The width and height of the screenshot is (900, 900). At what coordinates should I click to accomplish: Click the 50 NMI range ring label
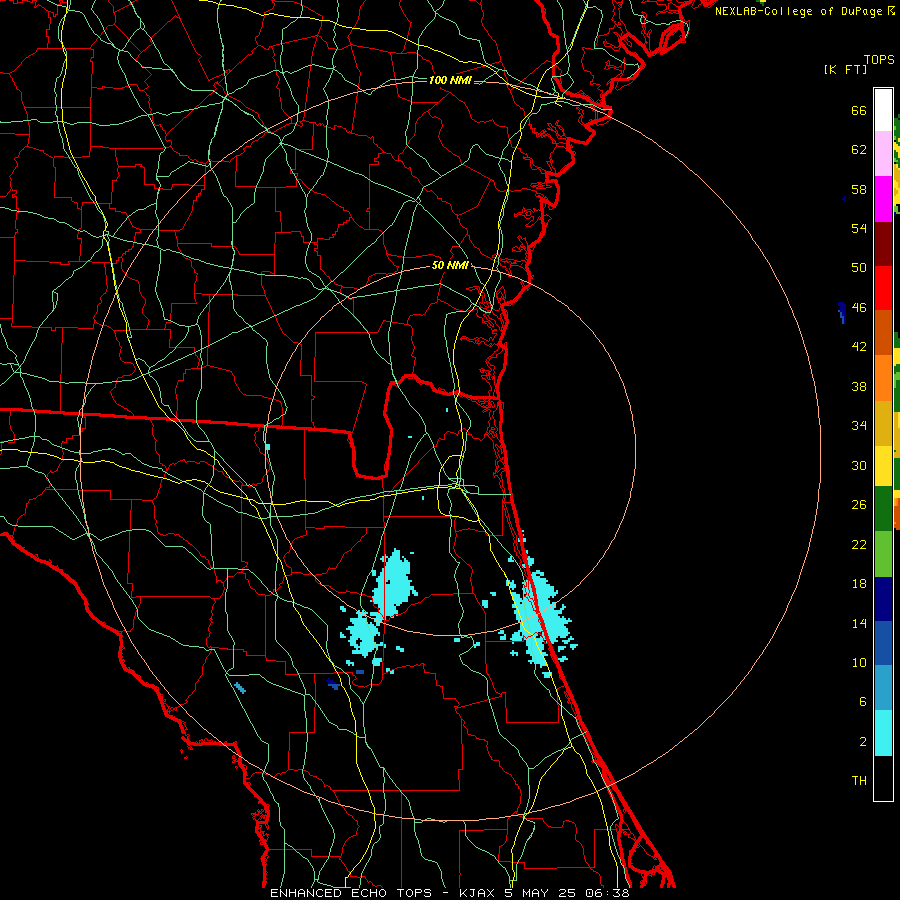click(450, 265)
